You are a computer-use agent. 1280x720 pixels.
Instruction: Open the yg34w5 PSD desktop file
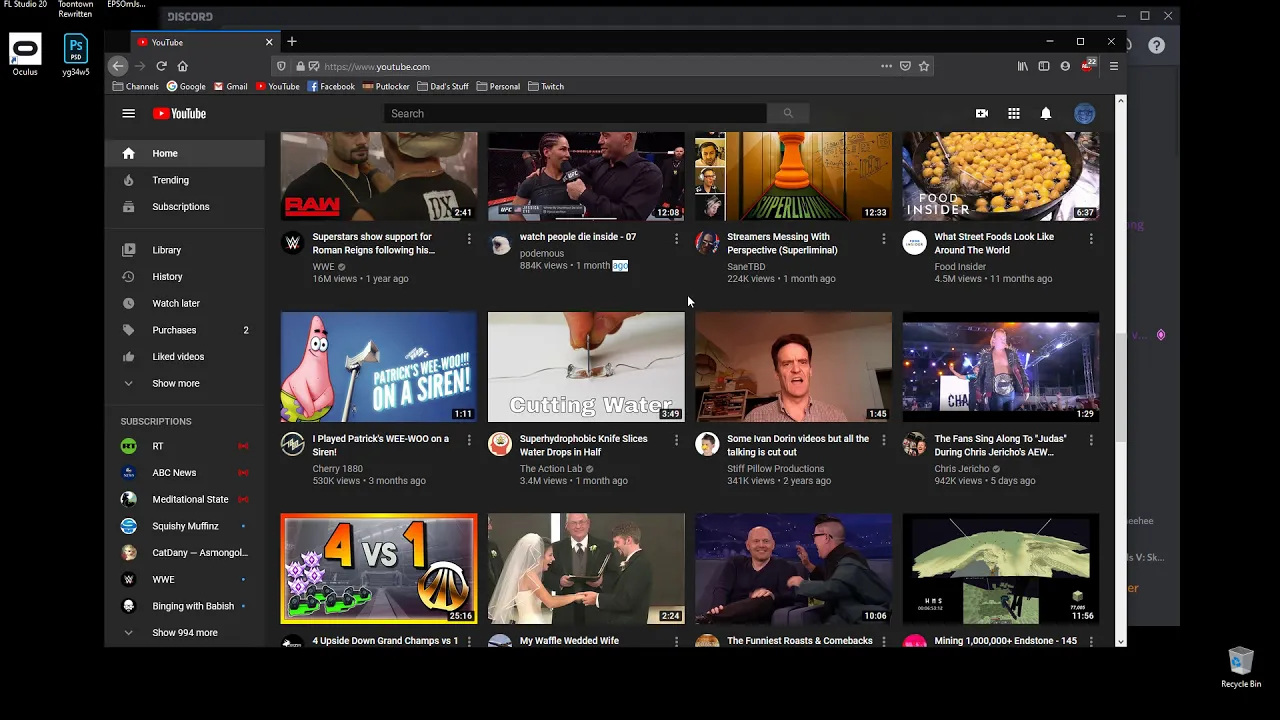[76, 55]
